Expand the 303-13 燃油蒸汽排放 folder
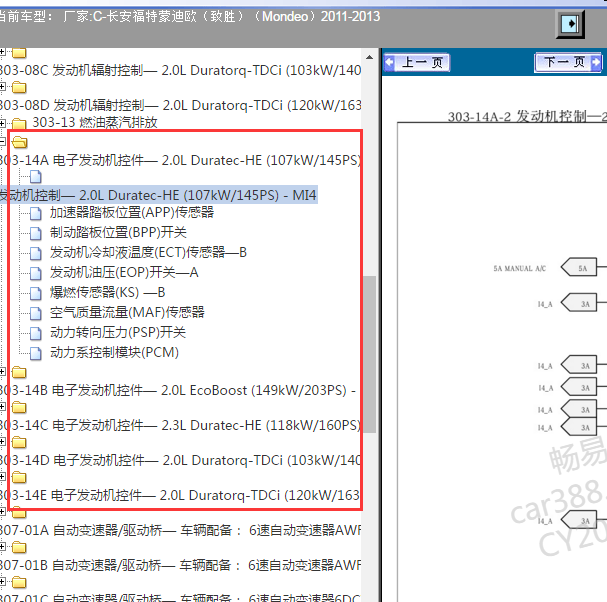This screenshot has height=602, width=607. point(2,123)
